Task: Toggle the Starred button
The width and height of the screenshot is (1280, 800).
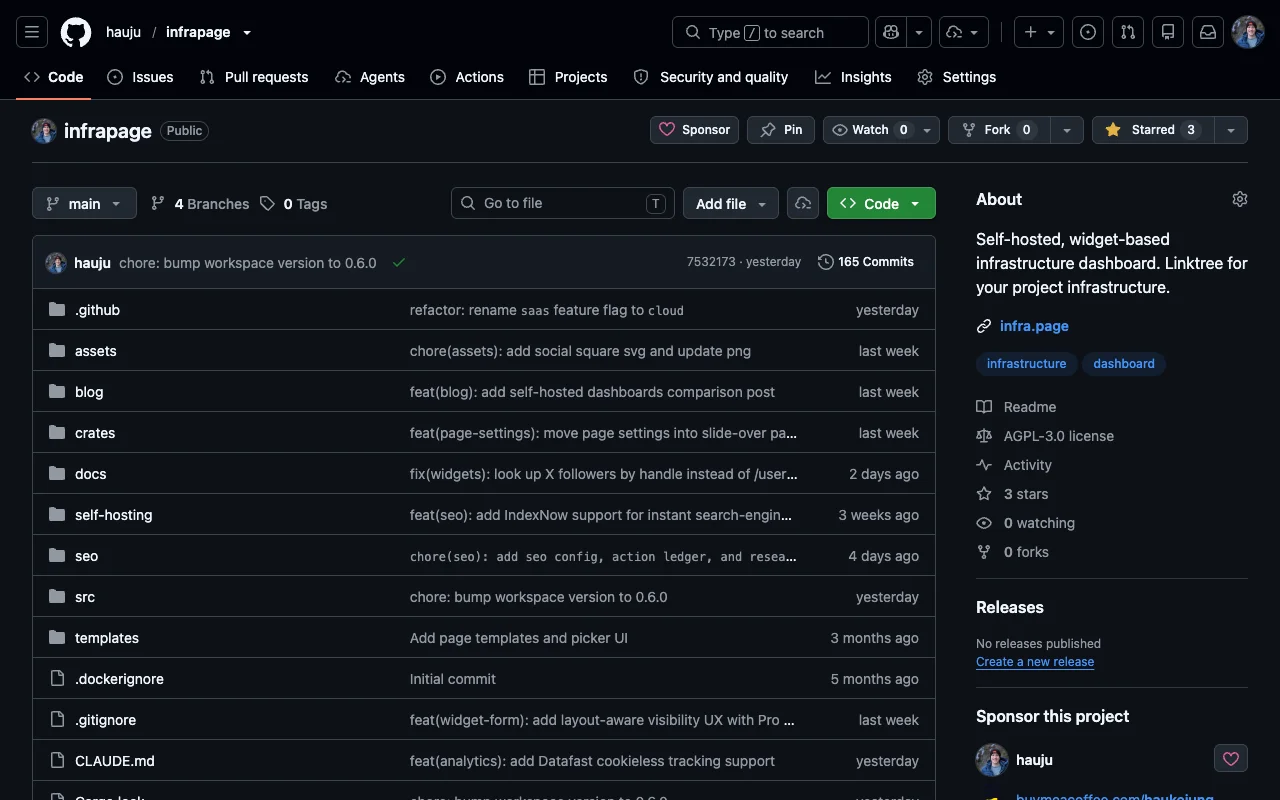Action: click(x=1153, y=130)
